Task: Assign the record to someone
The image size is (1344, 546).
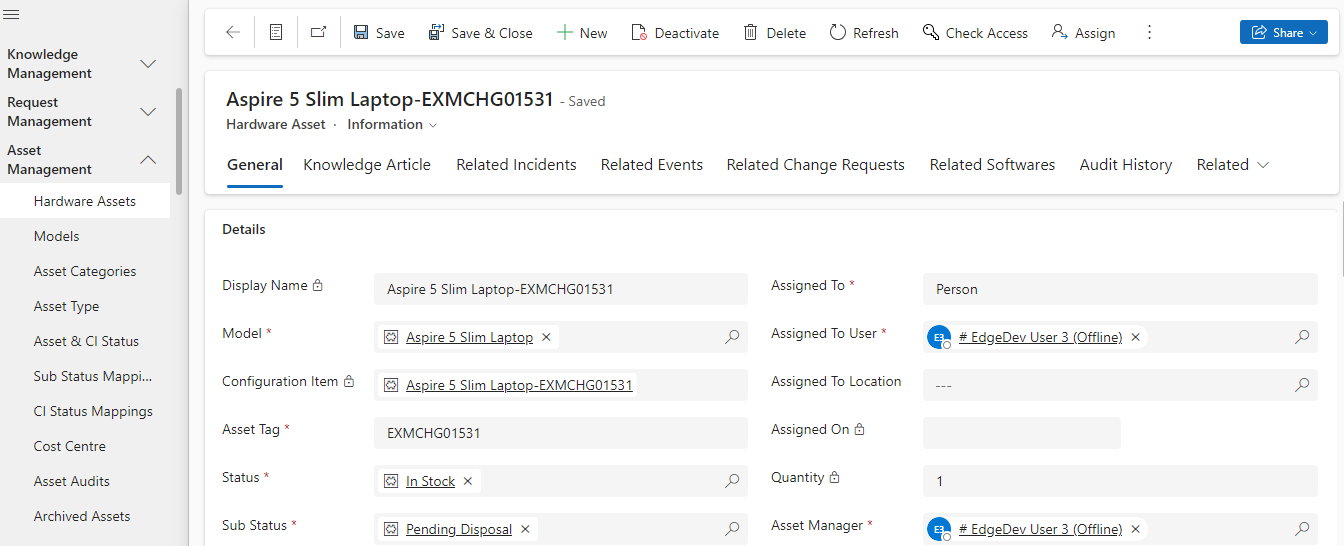Action: click(1084, 33)
